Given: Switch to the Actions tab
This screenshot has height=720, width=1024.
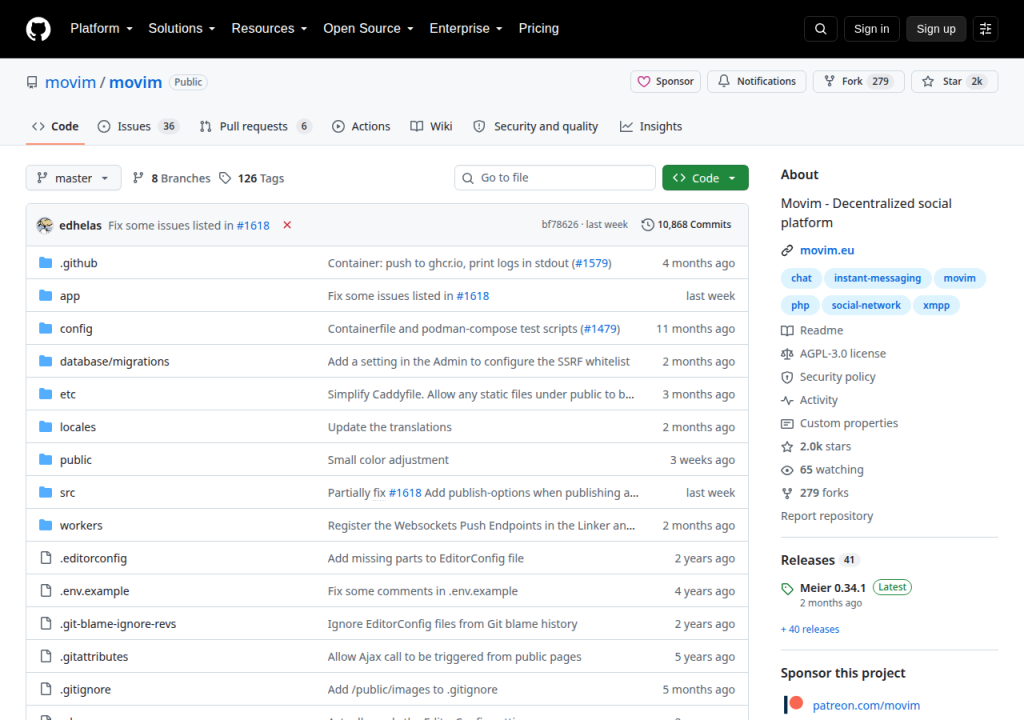Looking at the screenshot, I should [361, 126].
